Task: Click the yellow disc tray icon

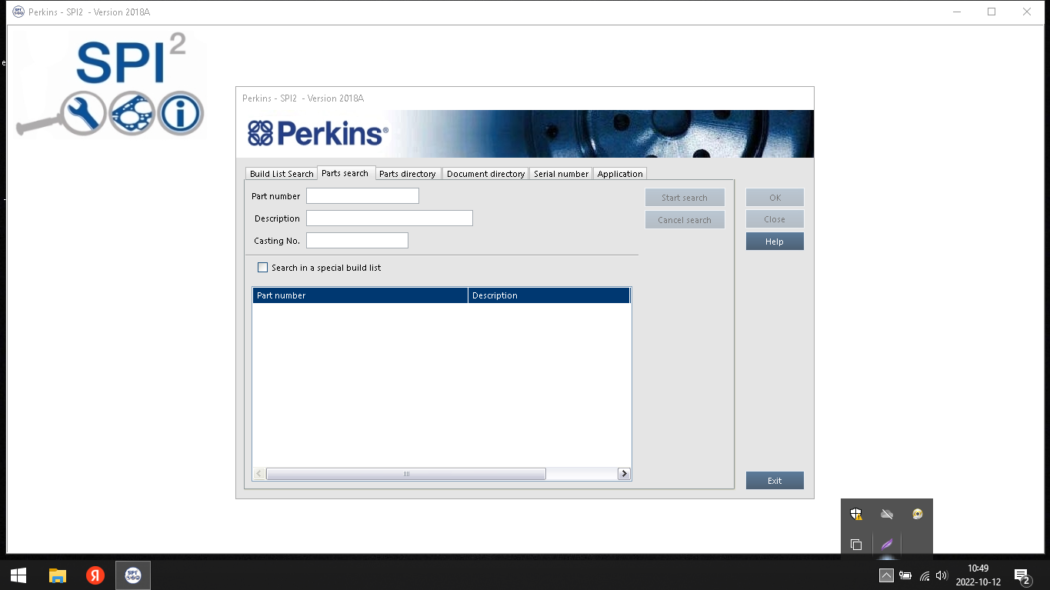Action: click(917, 514)
